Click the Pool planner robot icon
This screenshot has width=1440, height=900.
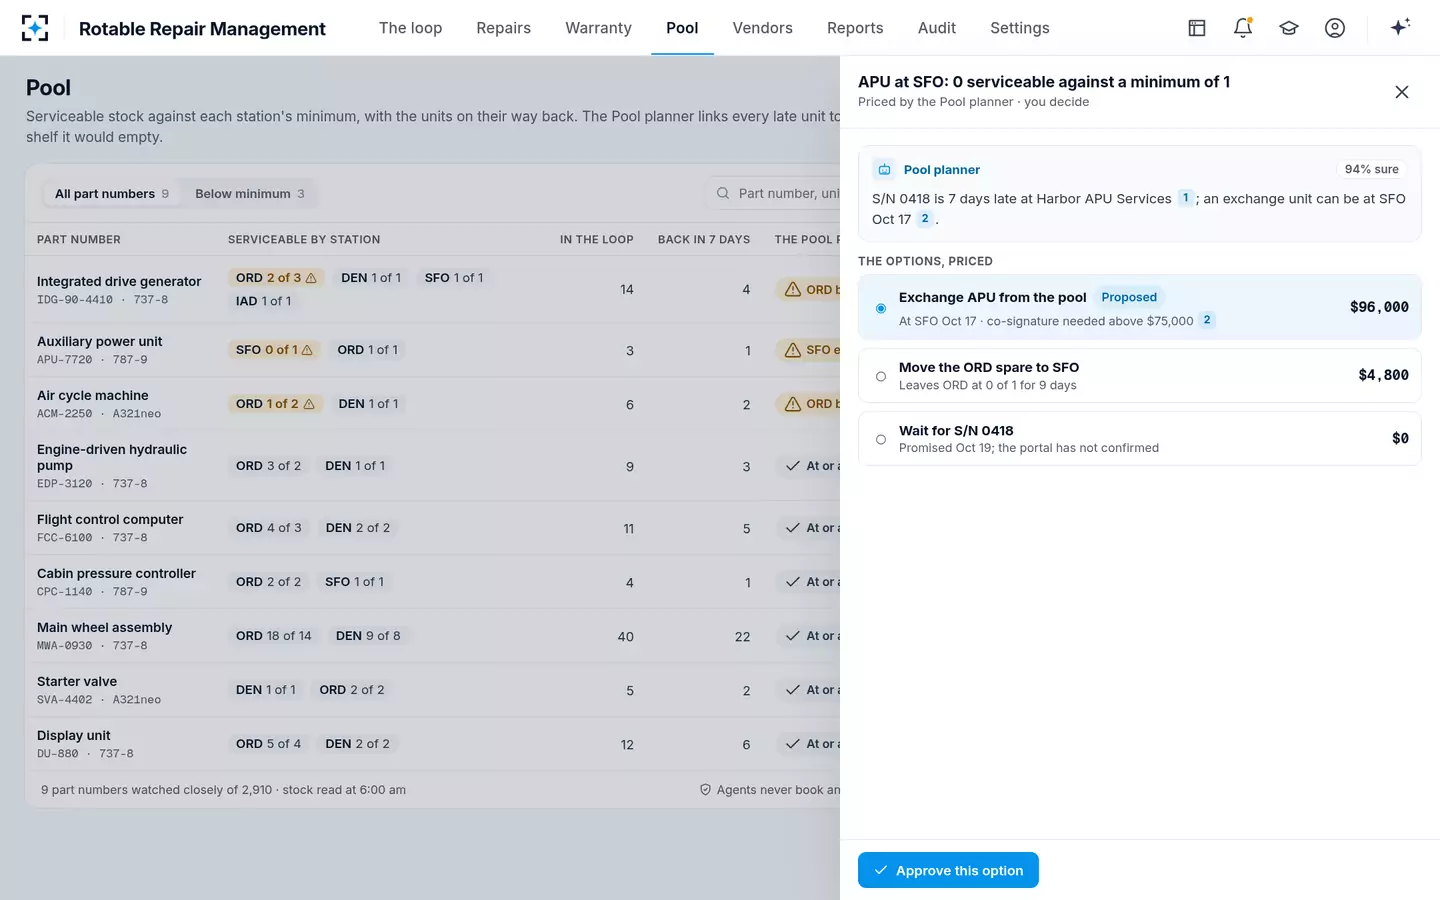[884, 170]
